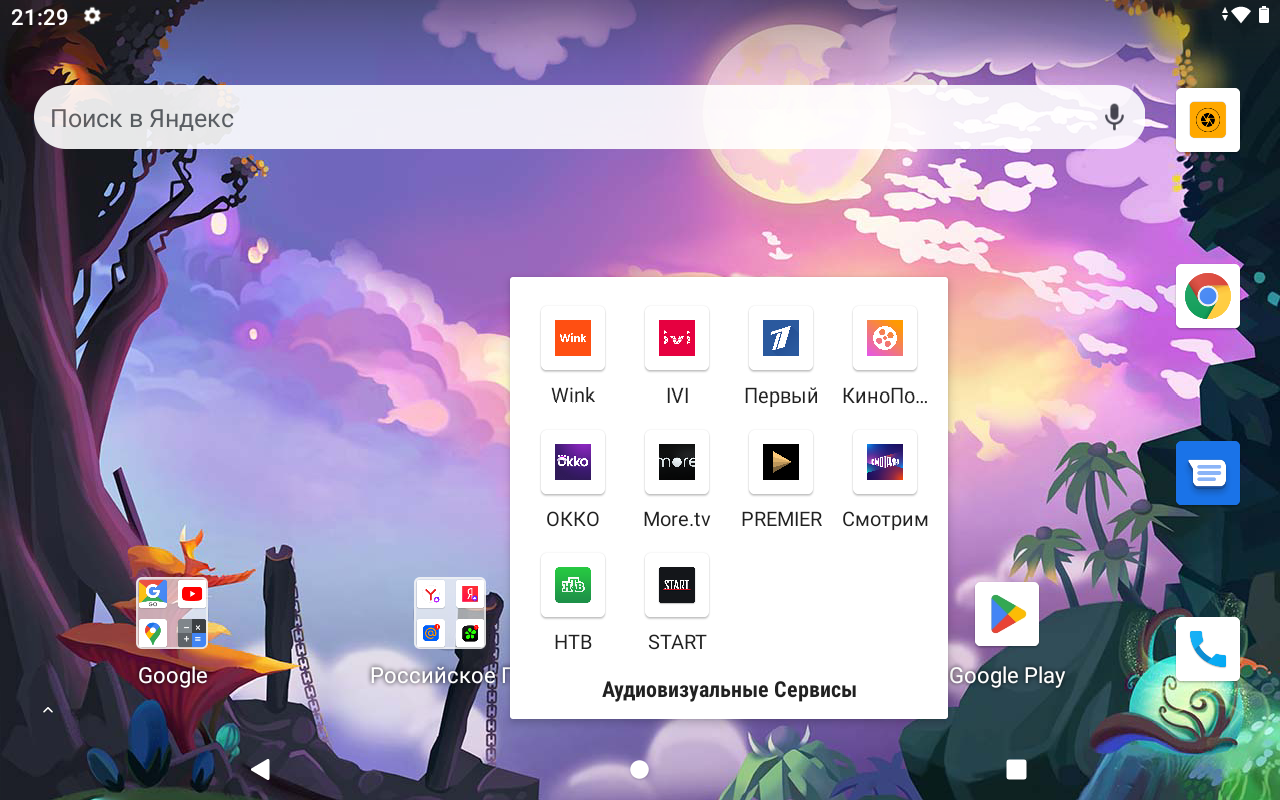The image size is (1280, 800).
Task: Open the PREMIER app
Action: (781, 462)
